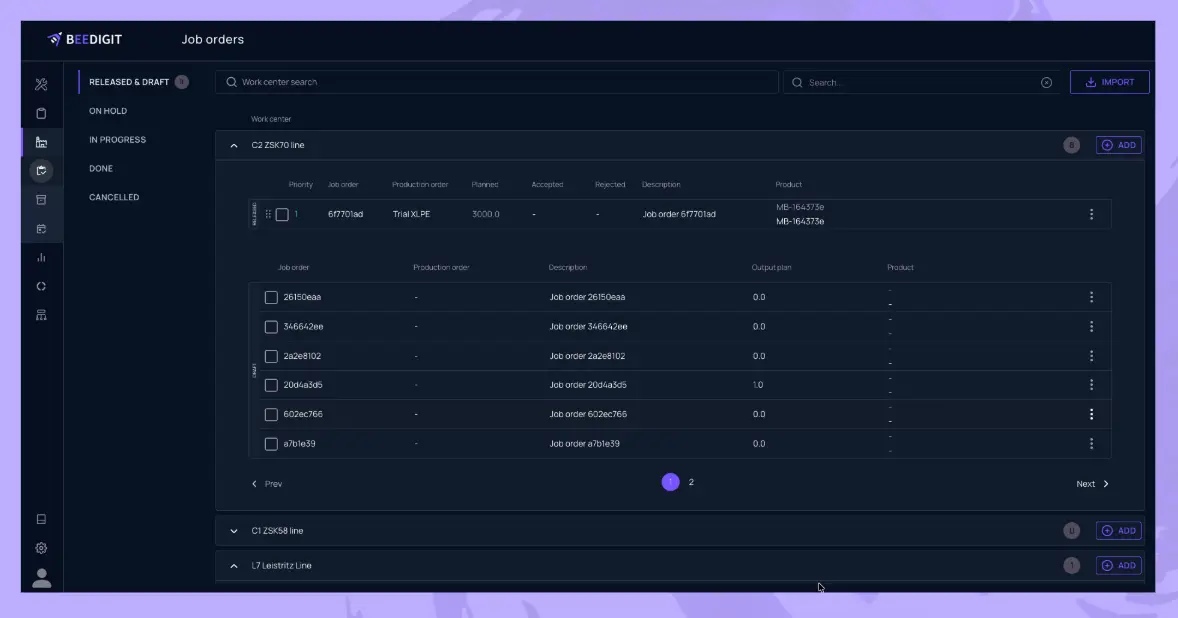Screen dimensions: 1178x618
Task: Switch to the Done tab
Action: [101, 168]
